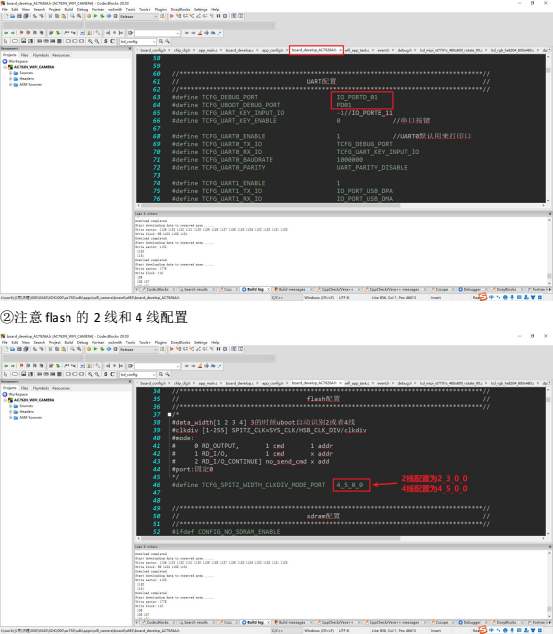The height and width of the screenshot is (634, 553).
Task: Click Build gear icon in flash-config window
Action: tap(89, 349)
